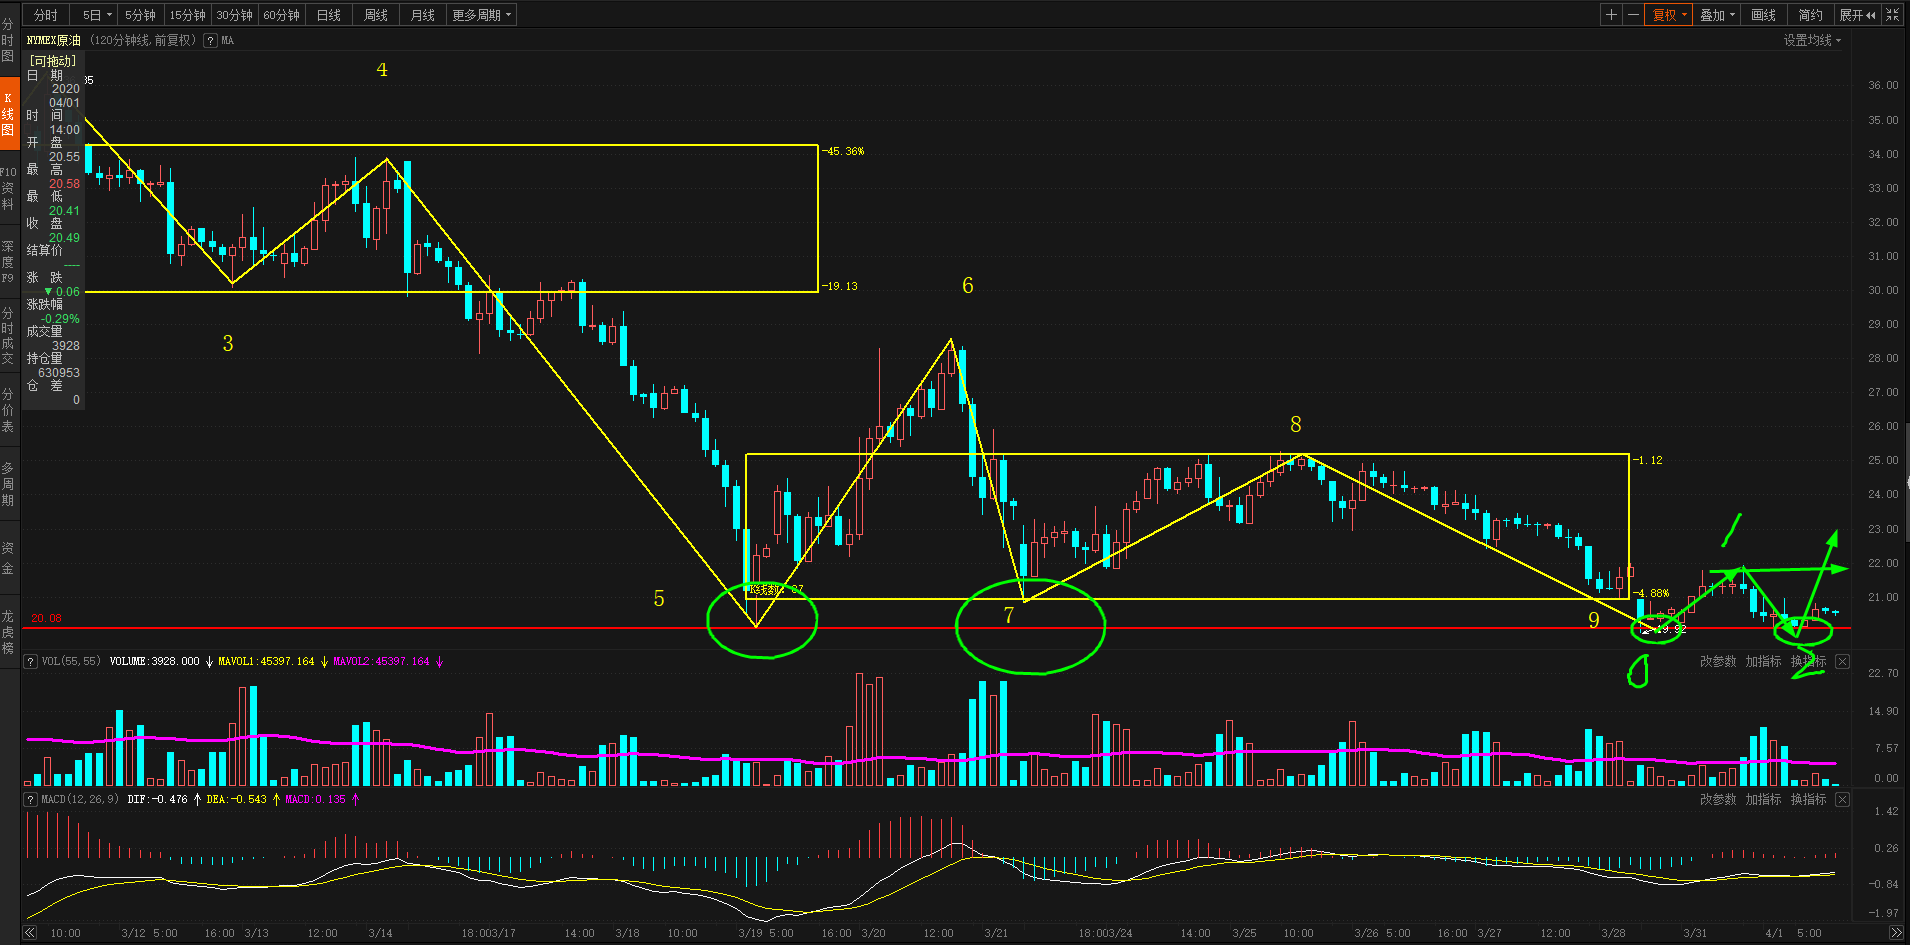Viewport: 1910px width, 945px height.
Task: Open 更多周期 more periods dropdown
Action: (481, 15)
